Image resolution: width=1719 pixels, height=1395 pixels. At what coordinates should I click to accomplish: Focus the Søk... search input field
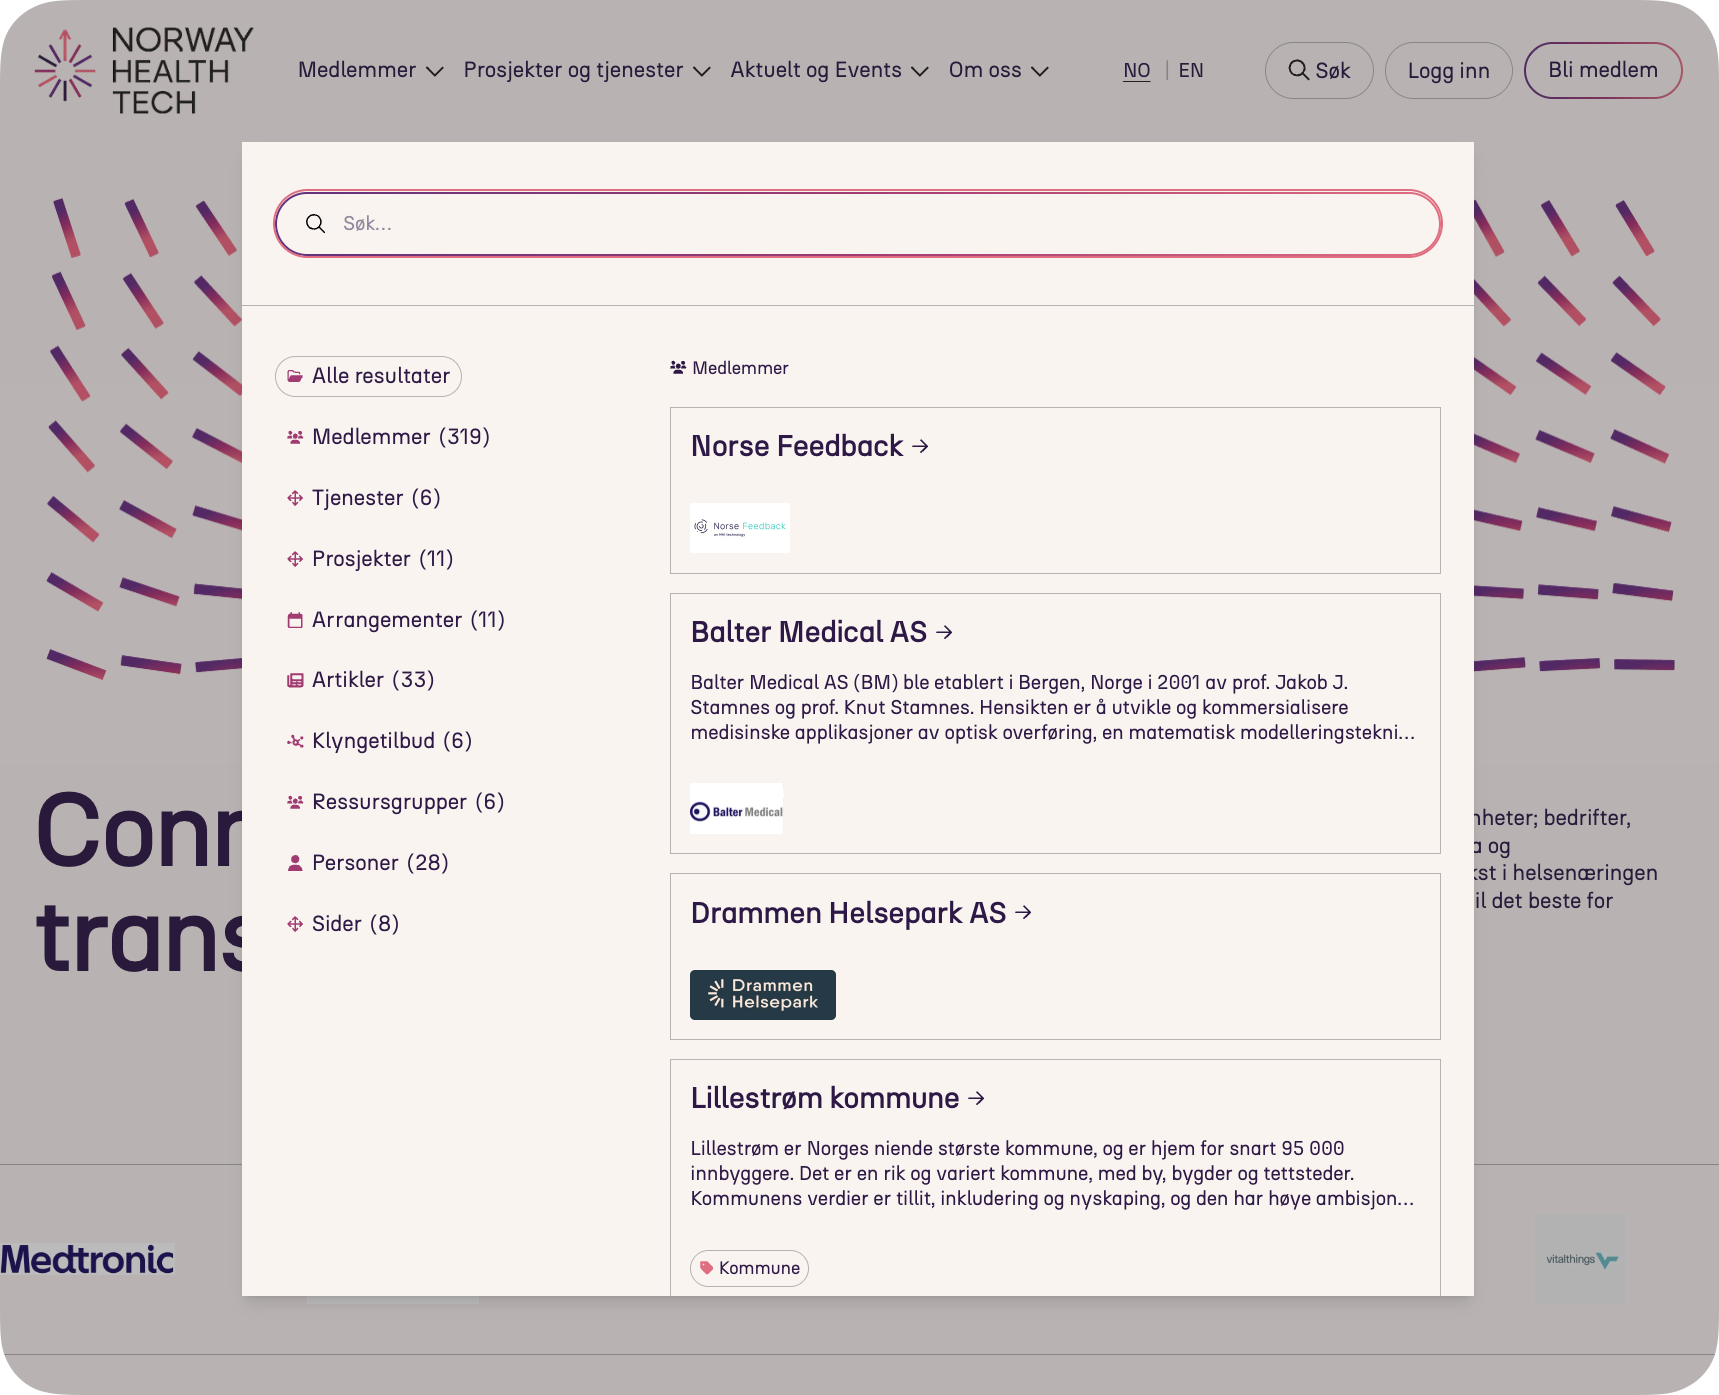coord(858,223)
